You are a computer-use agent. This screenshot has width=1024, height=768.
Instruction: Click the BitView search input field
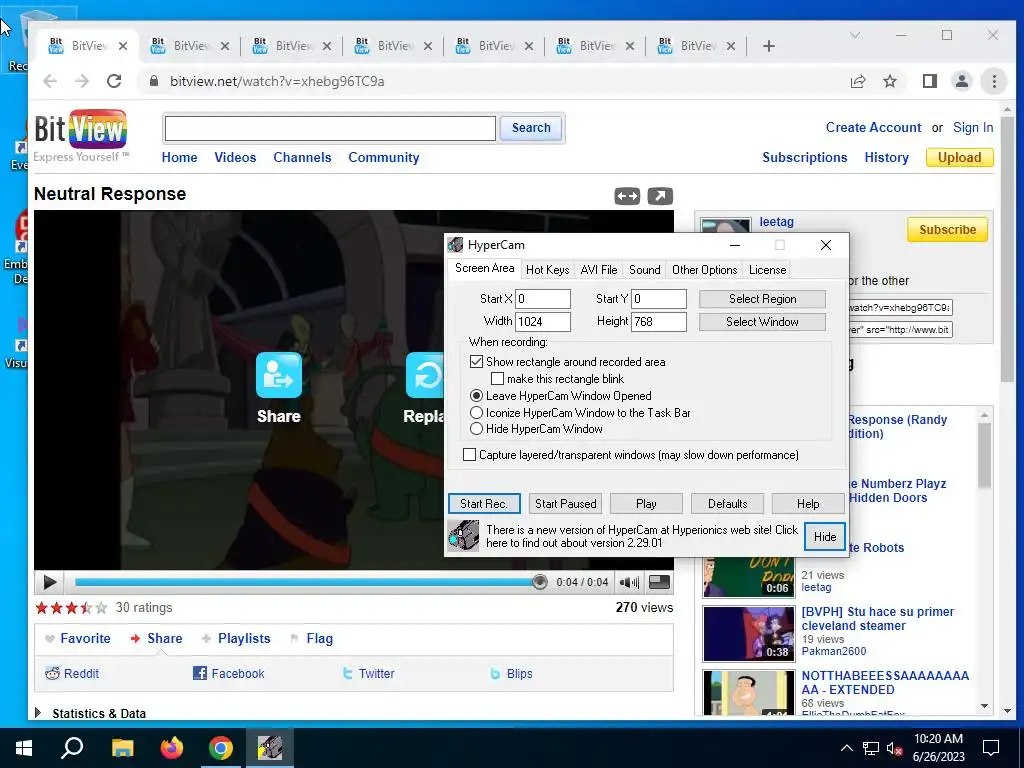330,128
